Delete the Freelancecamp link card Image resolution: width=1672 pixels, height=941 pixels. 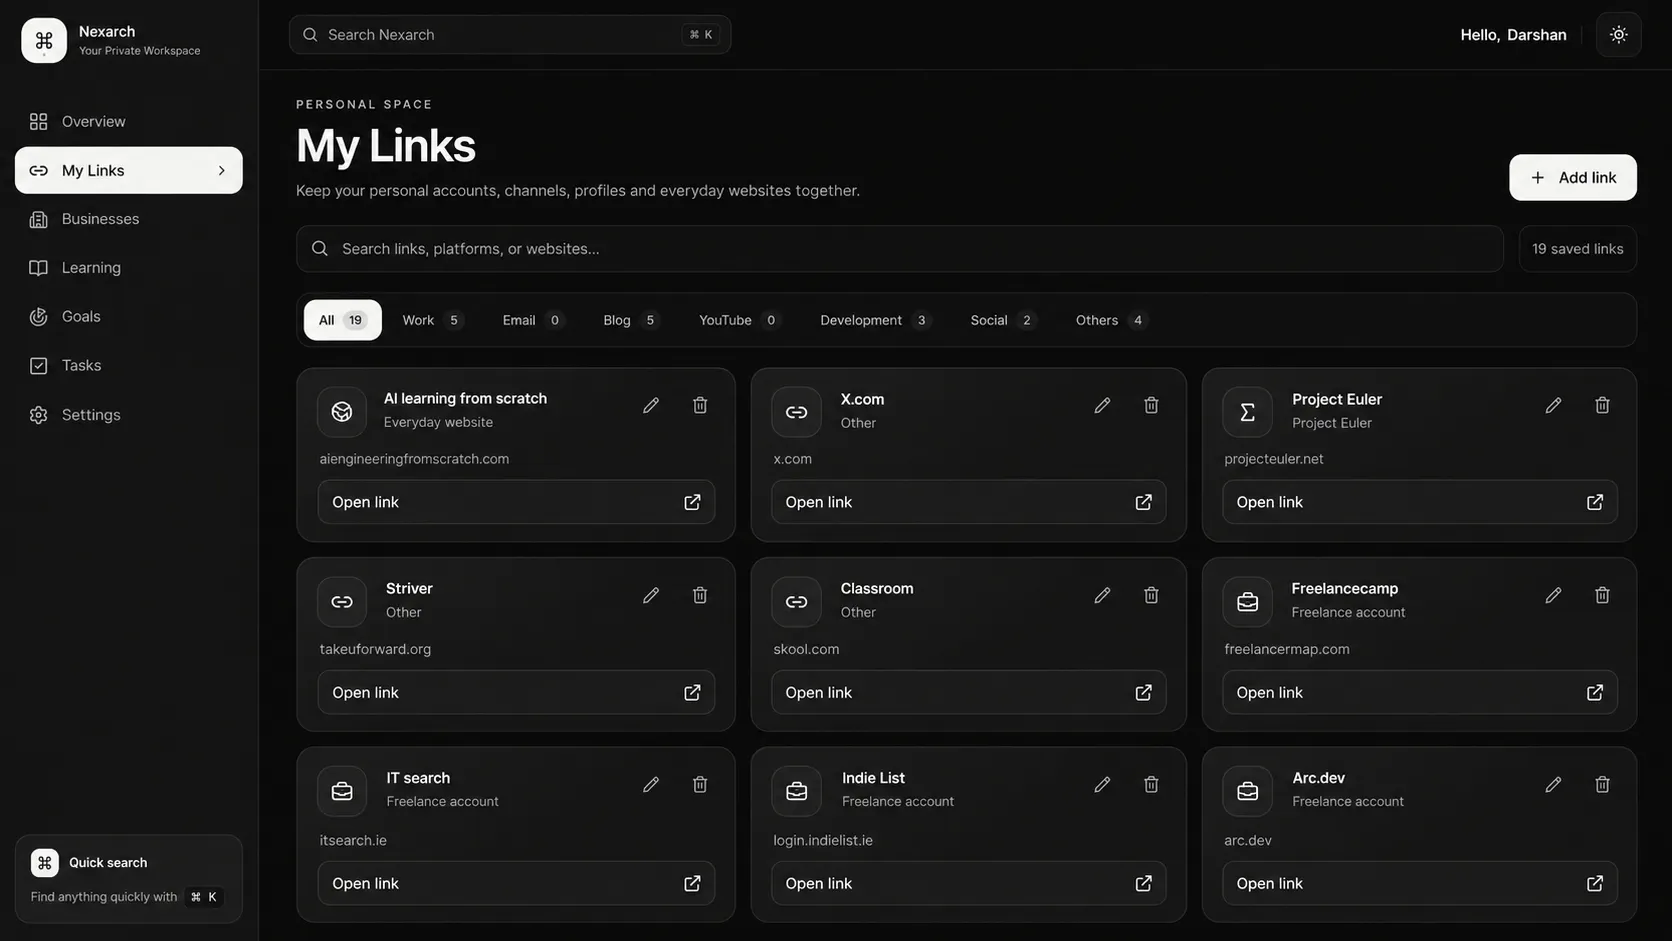[x=1602, y=595]
